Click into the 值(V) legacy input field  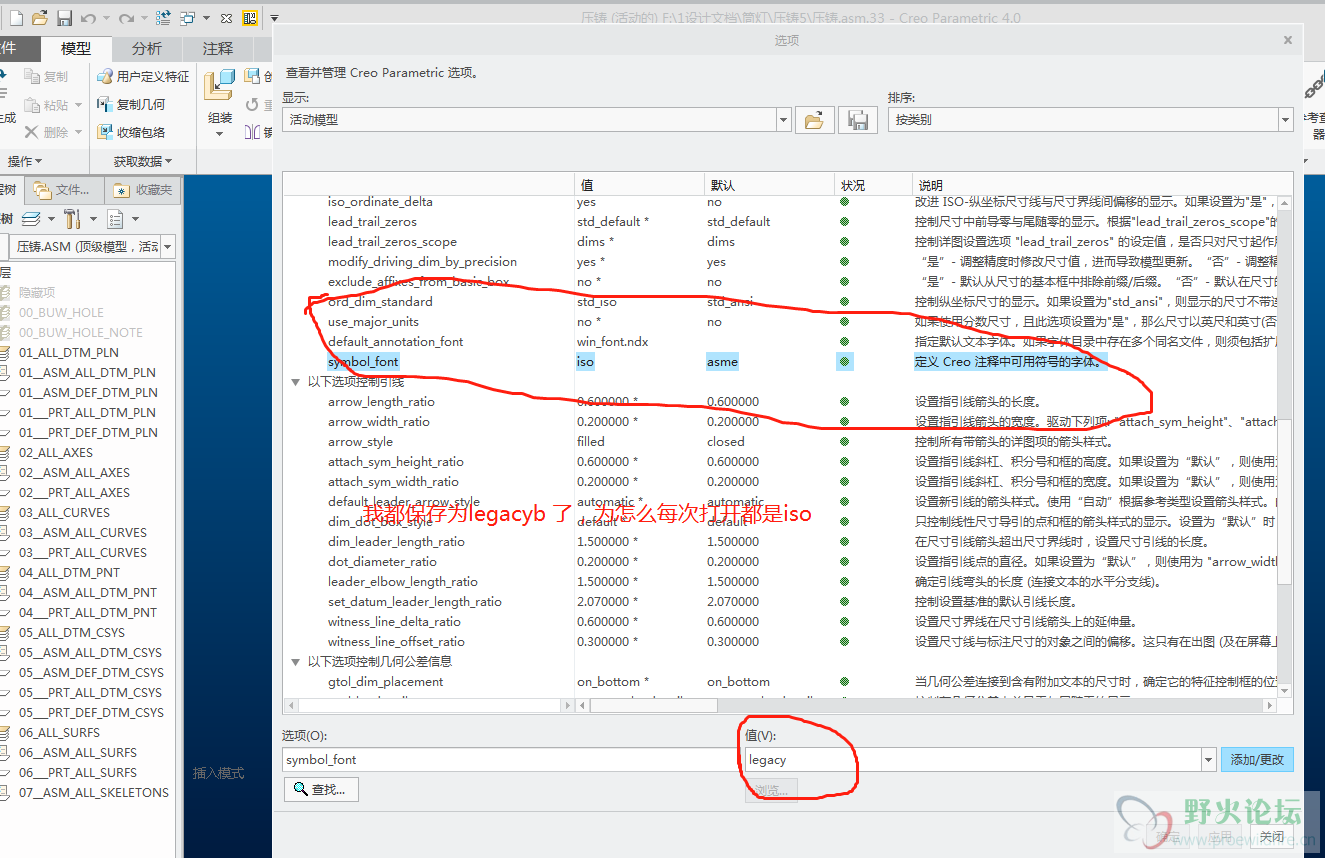point(972,760)
